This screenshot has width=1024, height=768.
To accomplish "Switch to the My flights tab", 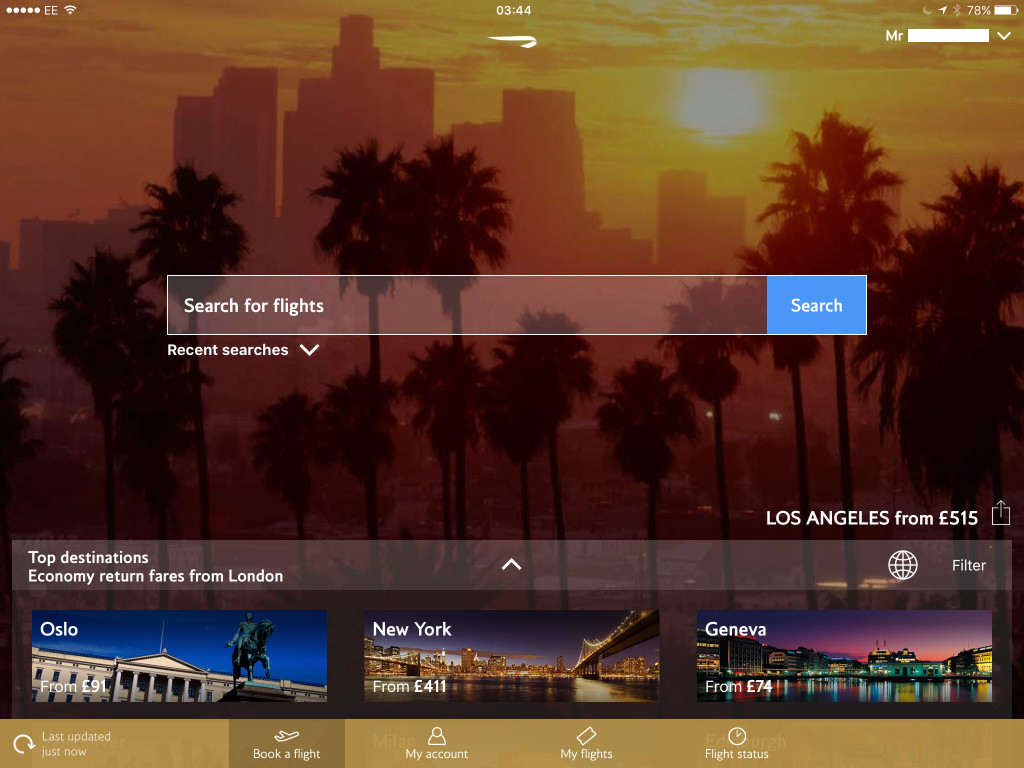I will click(x=586, y=744).
